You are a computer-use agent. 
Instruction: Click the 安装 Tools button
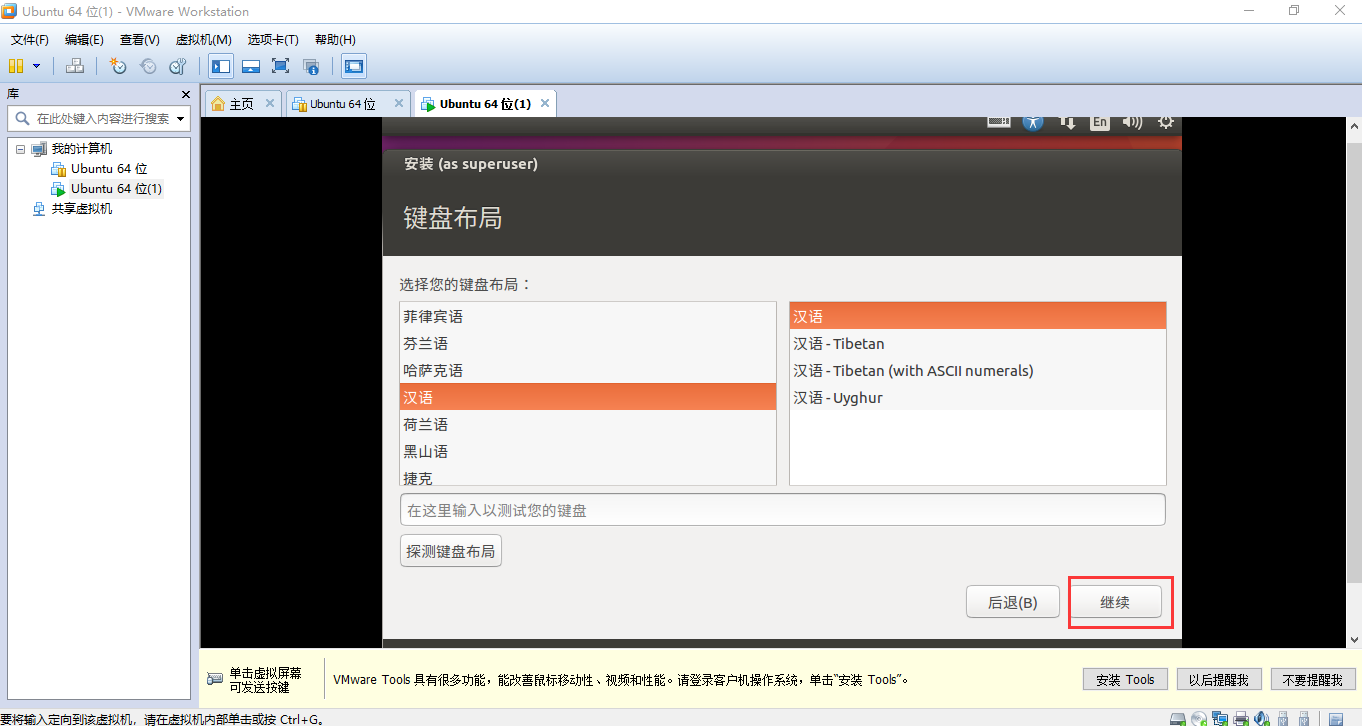[x=1125, y=680]
